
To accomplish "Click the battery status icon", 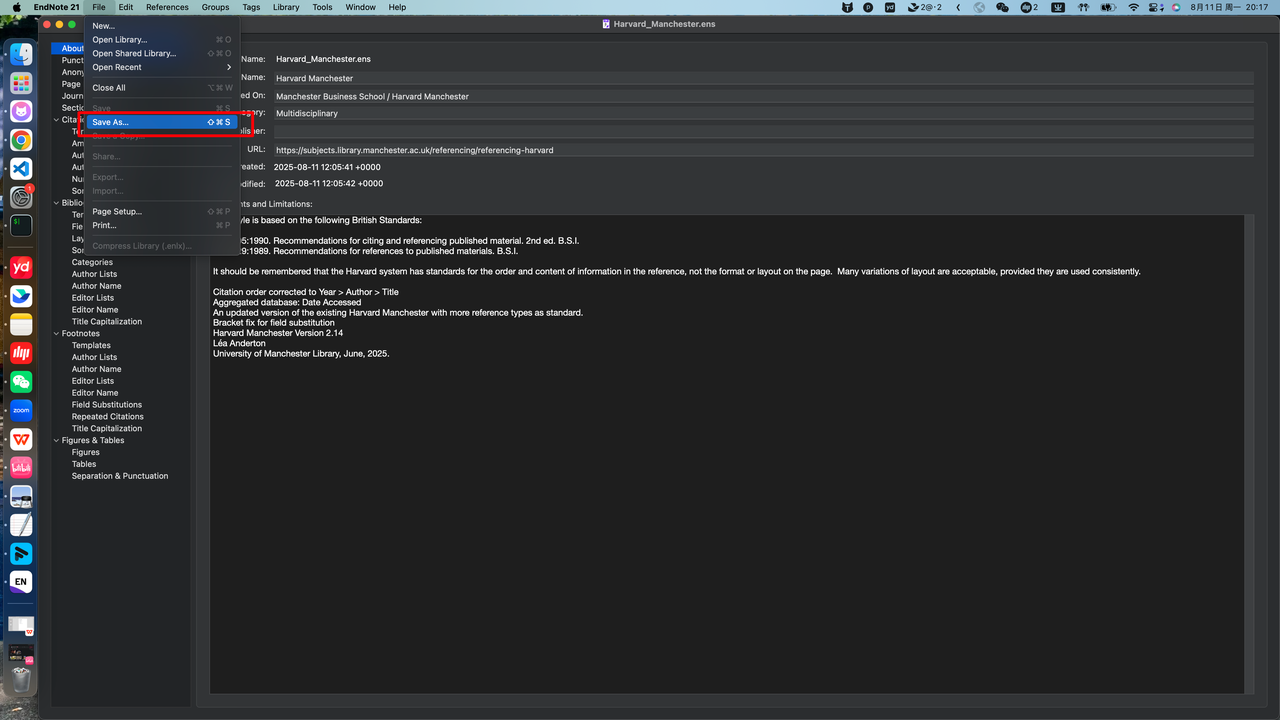I will [1107, 7].
